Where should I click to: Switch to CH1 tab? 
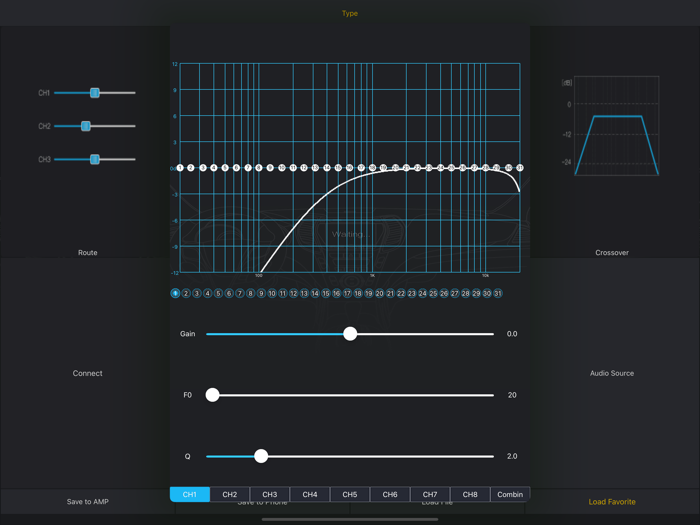point(190,494)
